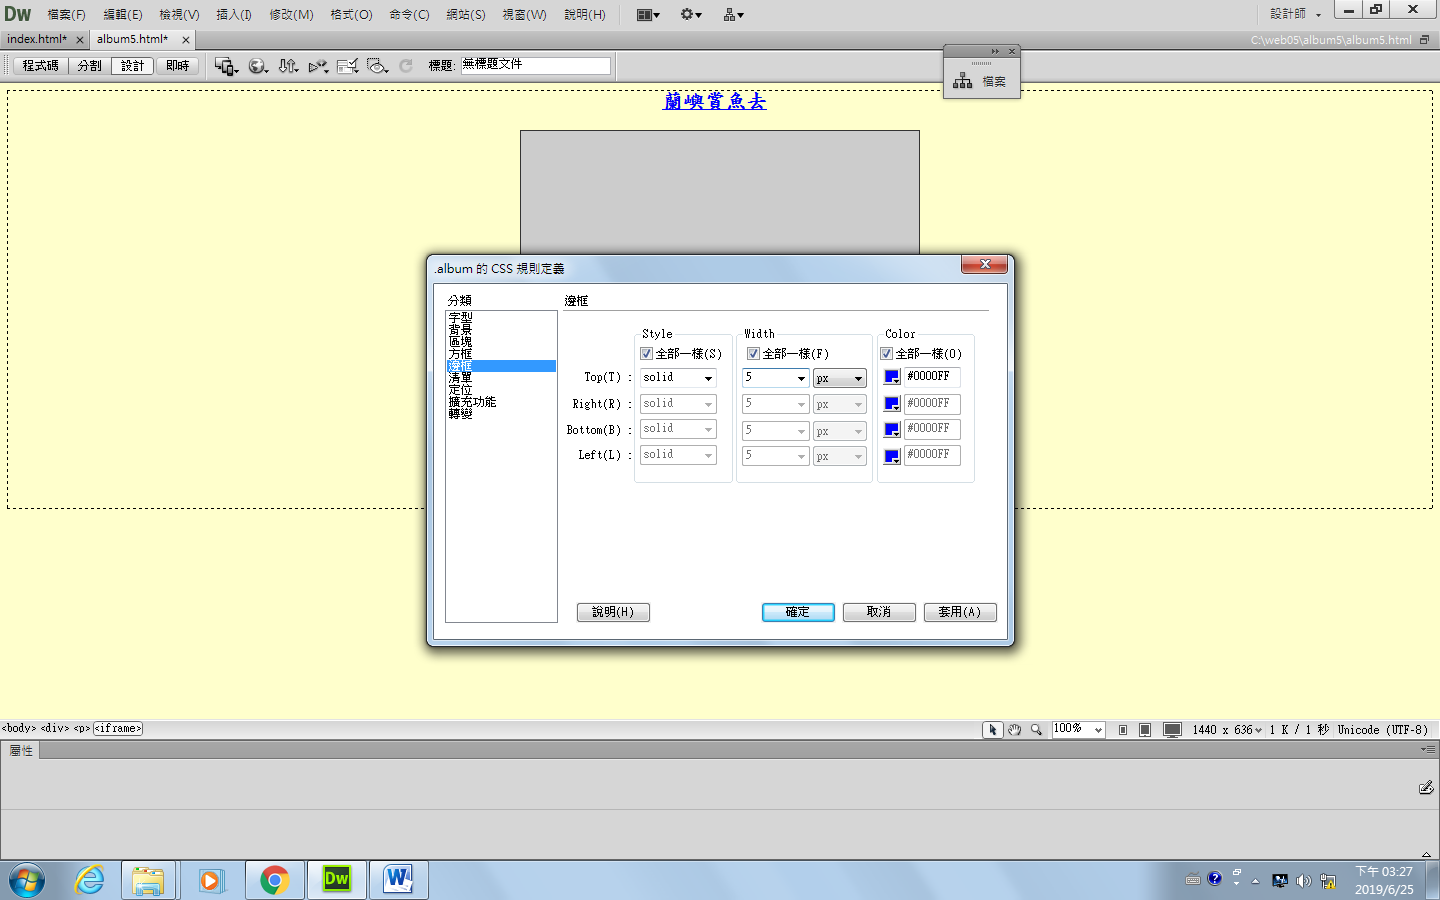
Task: Select 背景 in the category list
Action: pos(460,329)
